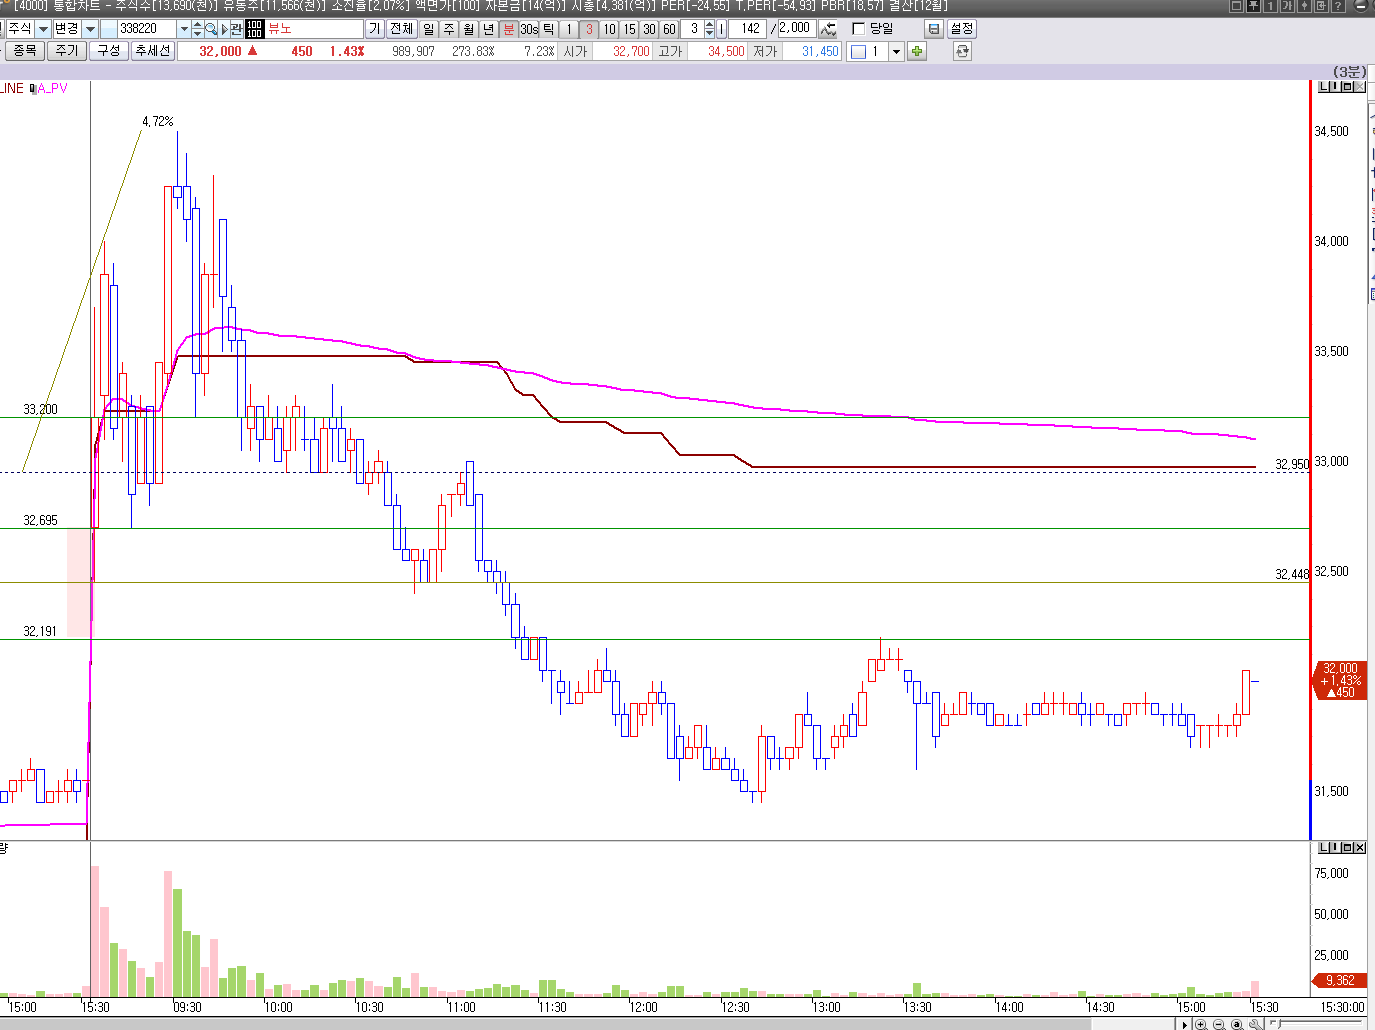Click the save chart disk icon
The width and height of the screenshot is (1375, 1030).
(x=934, y=29)
